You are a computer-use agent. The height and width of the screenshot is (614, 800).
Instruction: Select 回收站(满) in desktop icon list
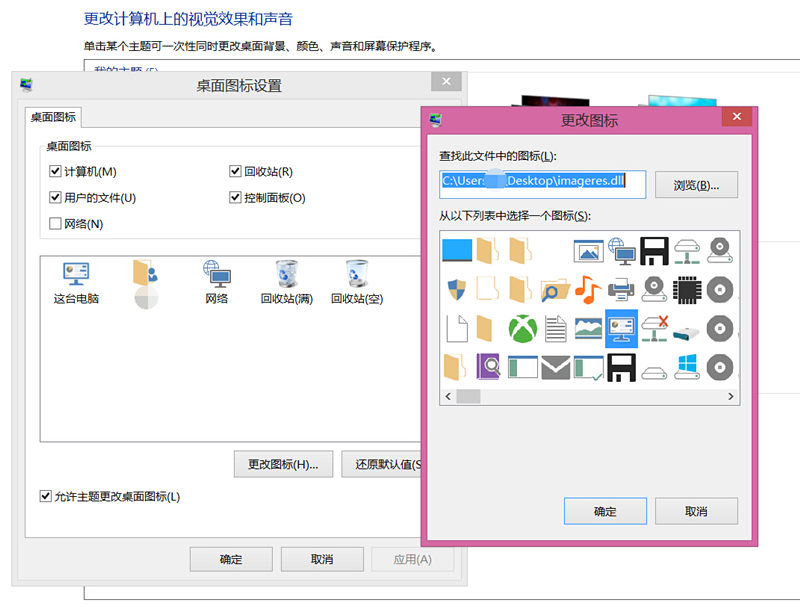click(286, 282)
